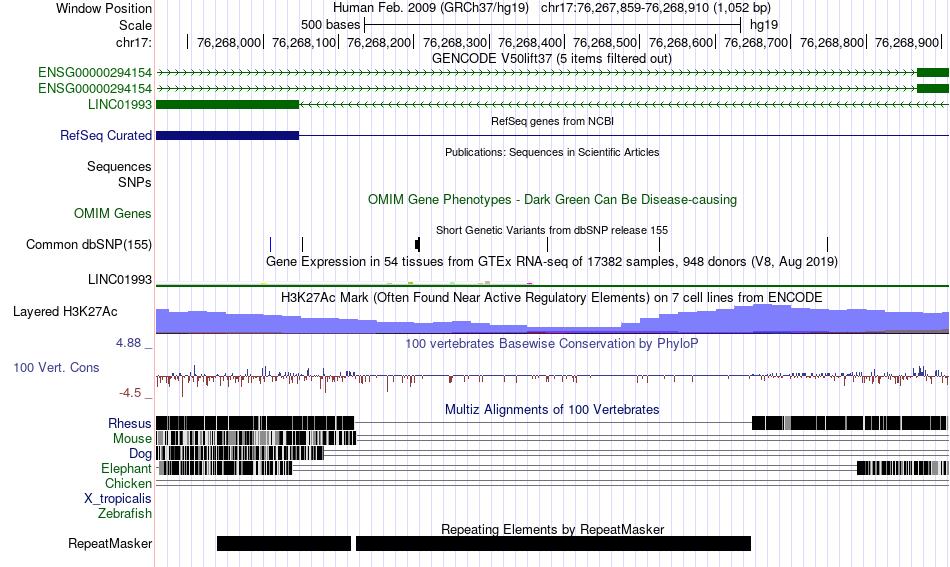Select the shorter RepeatMasker block

(x=284, y=543)
